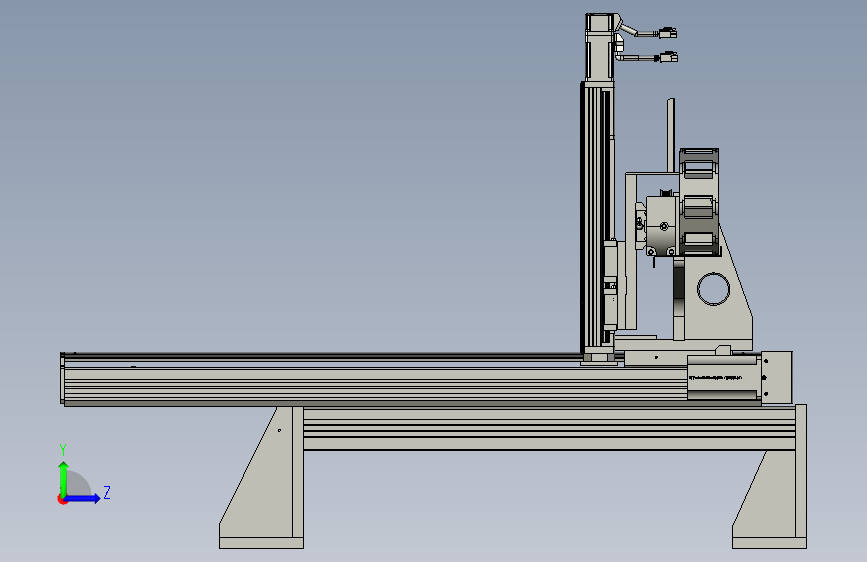Select the left triangular support leg

tap(262, 477)
